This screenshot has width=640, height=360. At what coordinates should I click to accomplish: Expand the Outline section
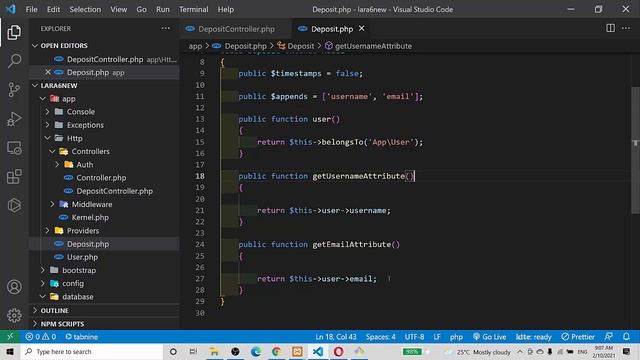(54, 310)
